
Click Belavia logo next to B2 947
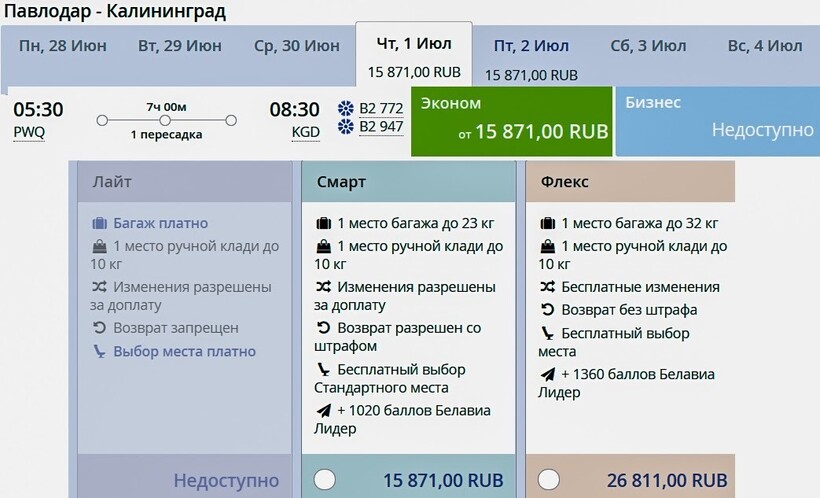(x=346, y=127)
